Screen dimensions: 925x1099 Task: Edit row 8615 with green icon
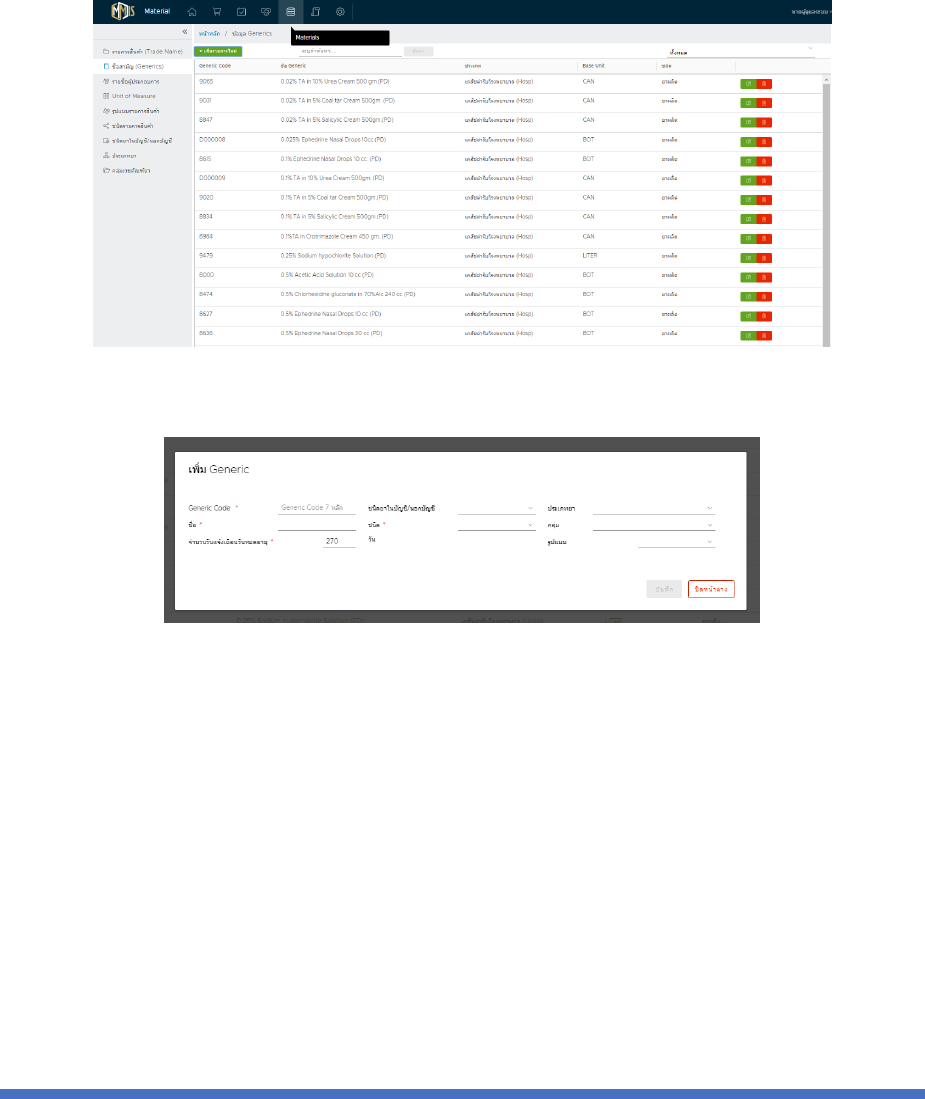coord(748,161)
